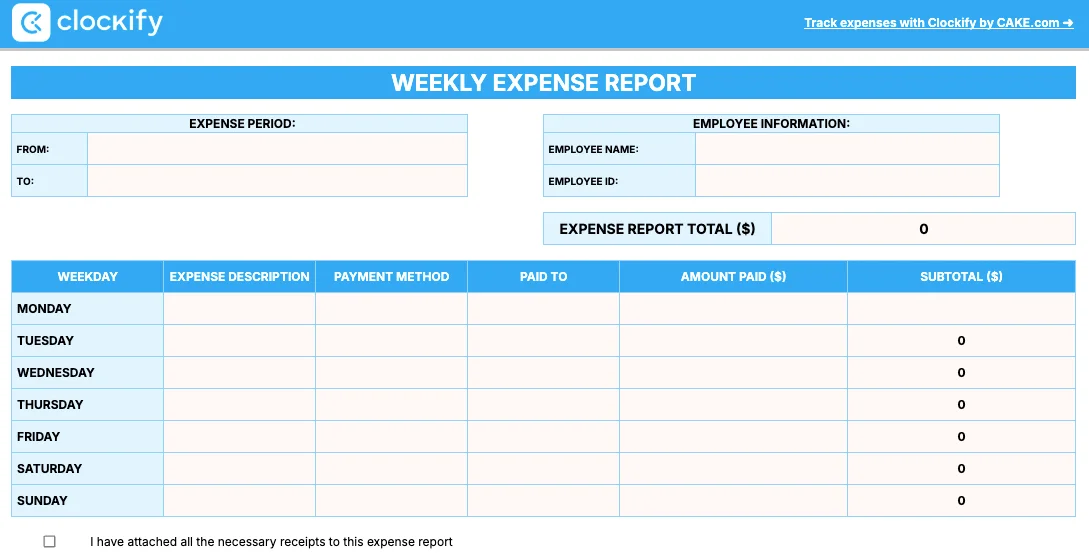Click the PAID TO column header
The height and width of the screenshot is (560, 1089).
click(543, 277)
